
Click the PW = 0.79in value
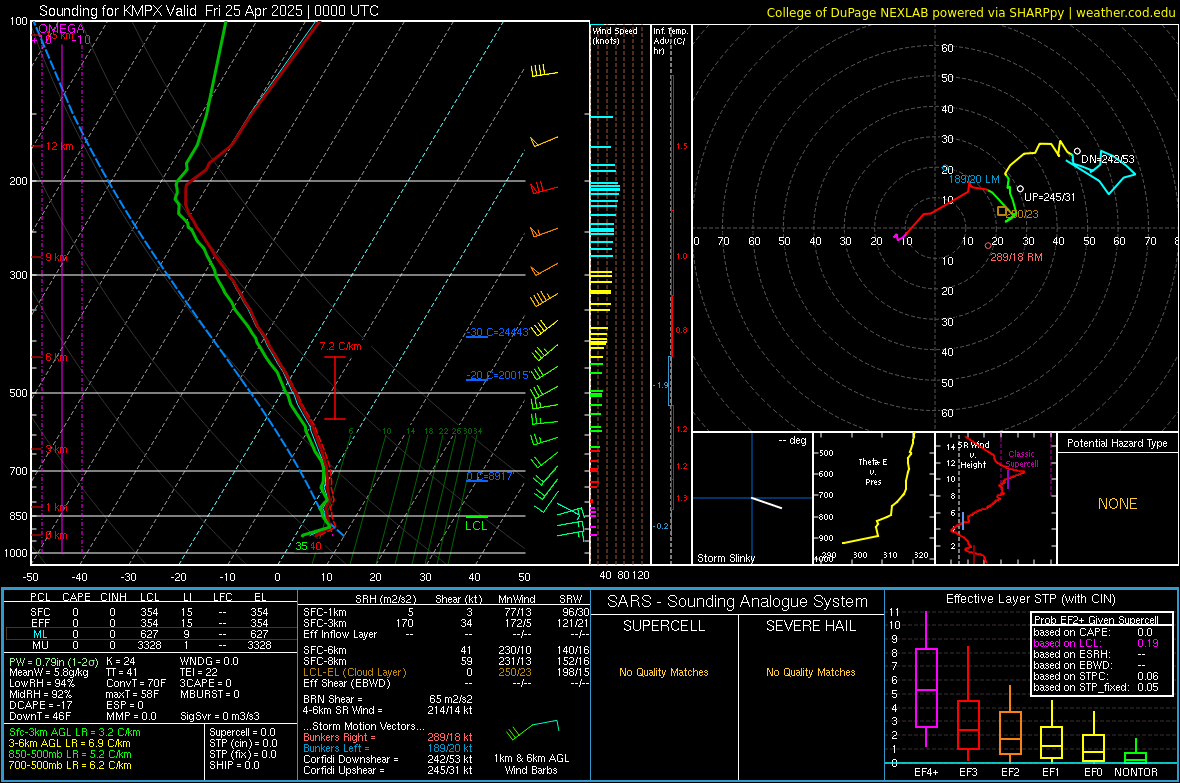53,661
